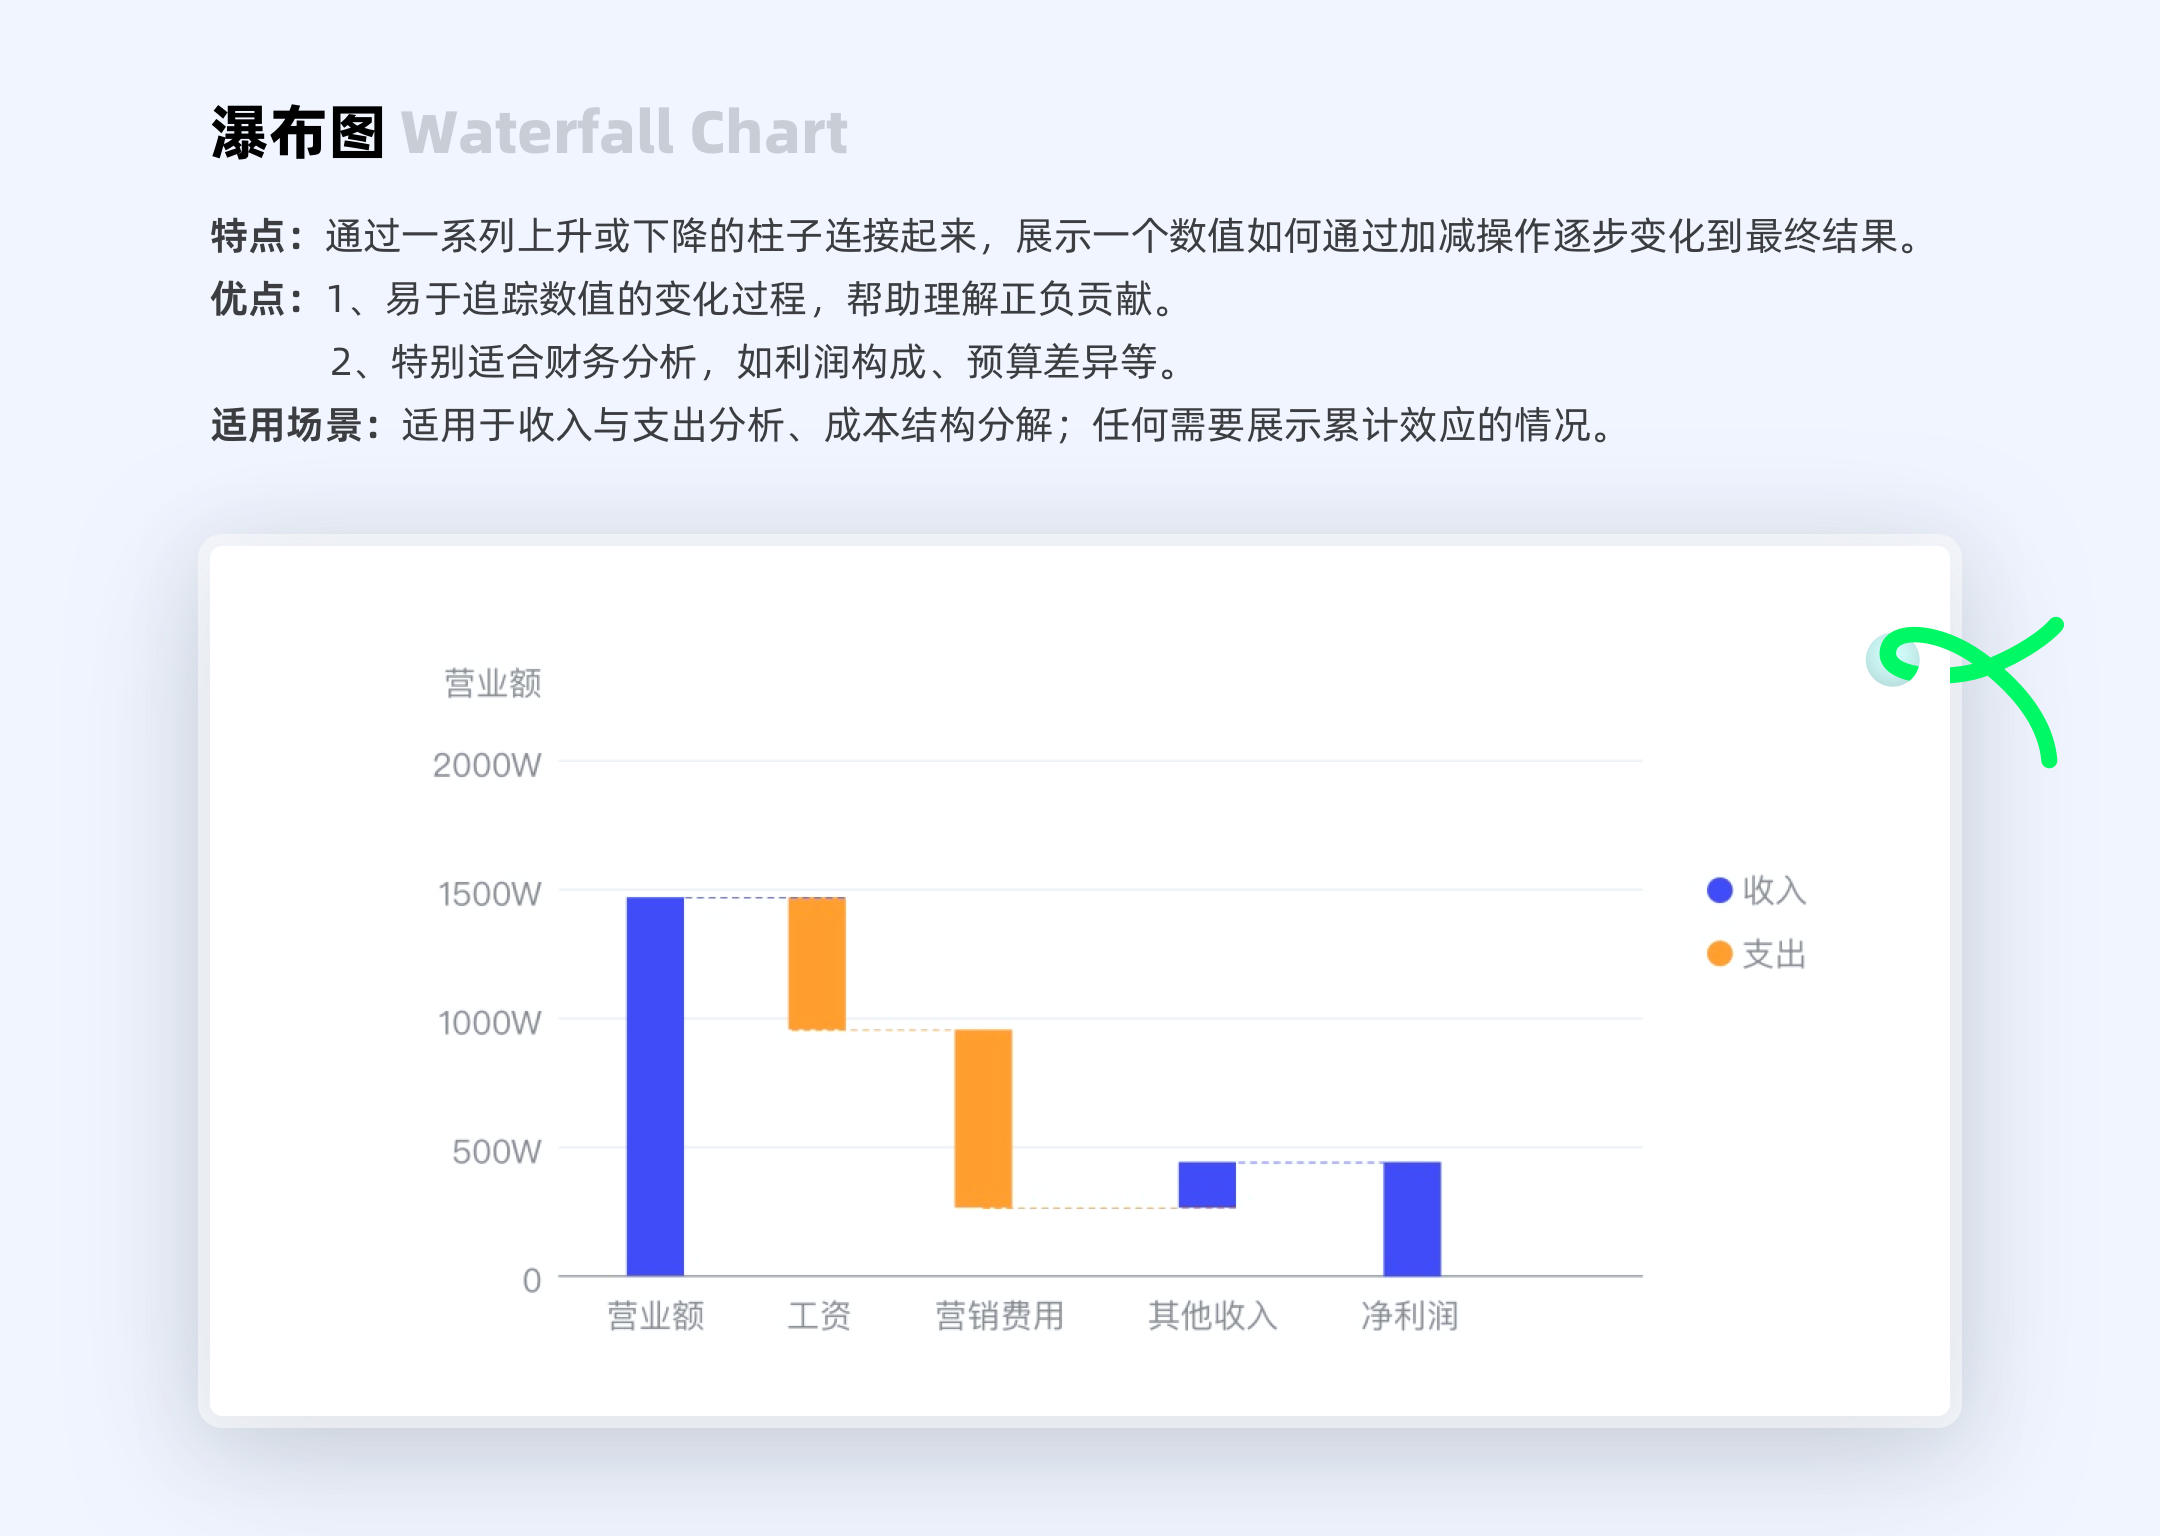The height and width of the screenshot is (1536, 2160).
Task: Click the 1500W axis value
Action: tap(490, 894)
